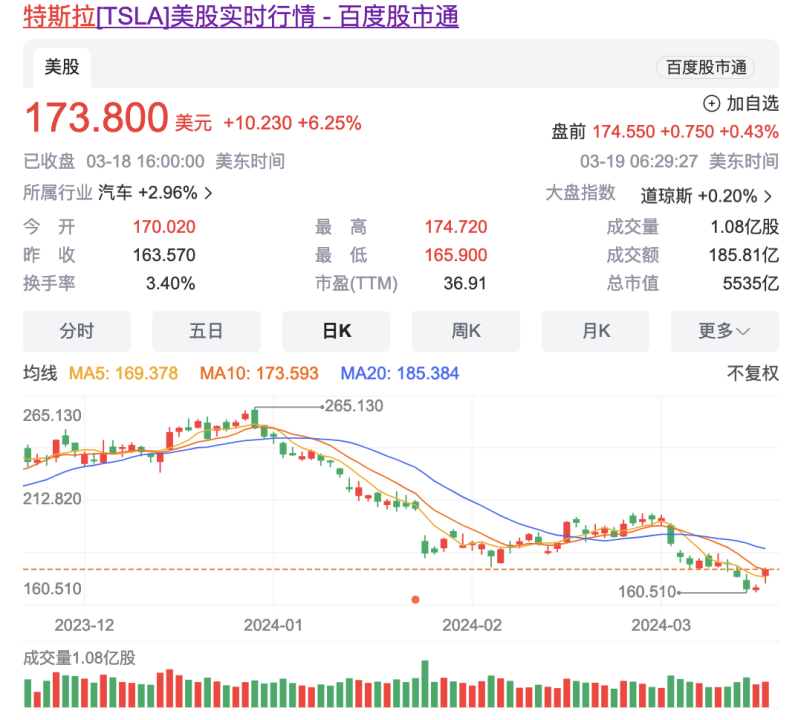Switch chart to 五日 view
Screen dimensions: 801x720
(206, 331)
